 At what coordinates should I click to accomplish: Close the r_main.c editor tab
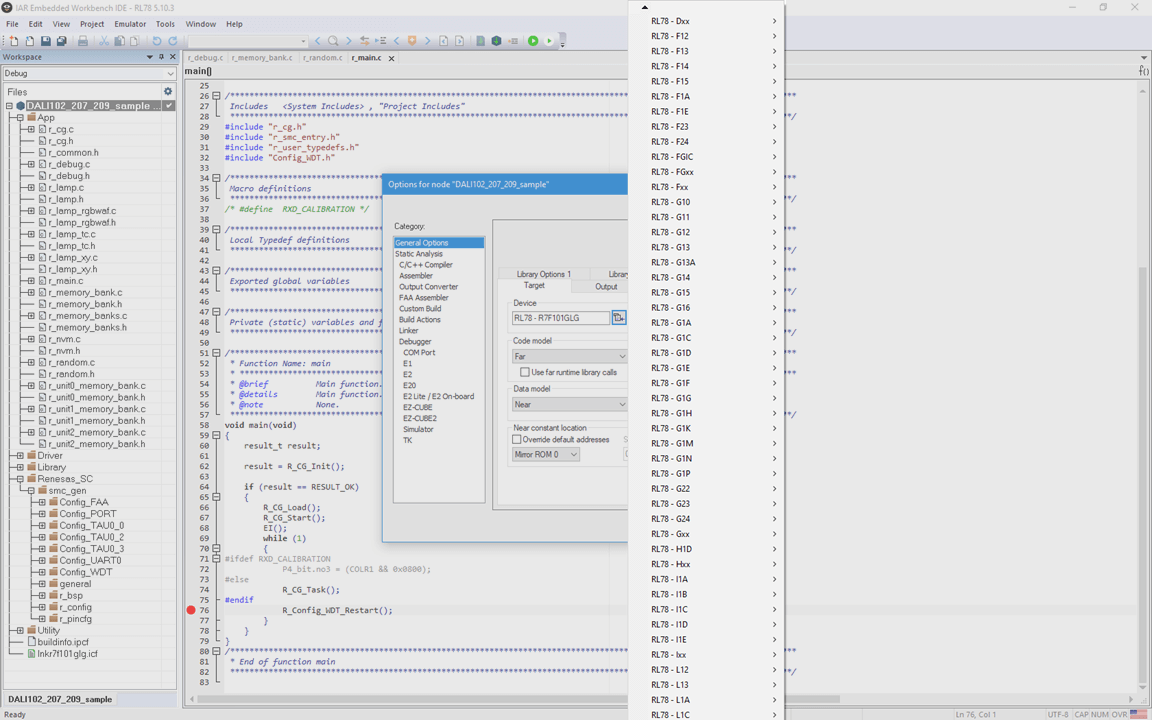coord(392,58)
